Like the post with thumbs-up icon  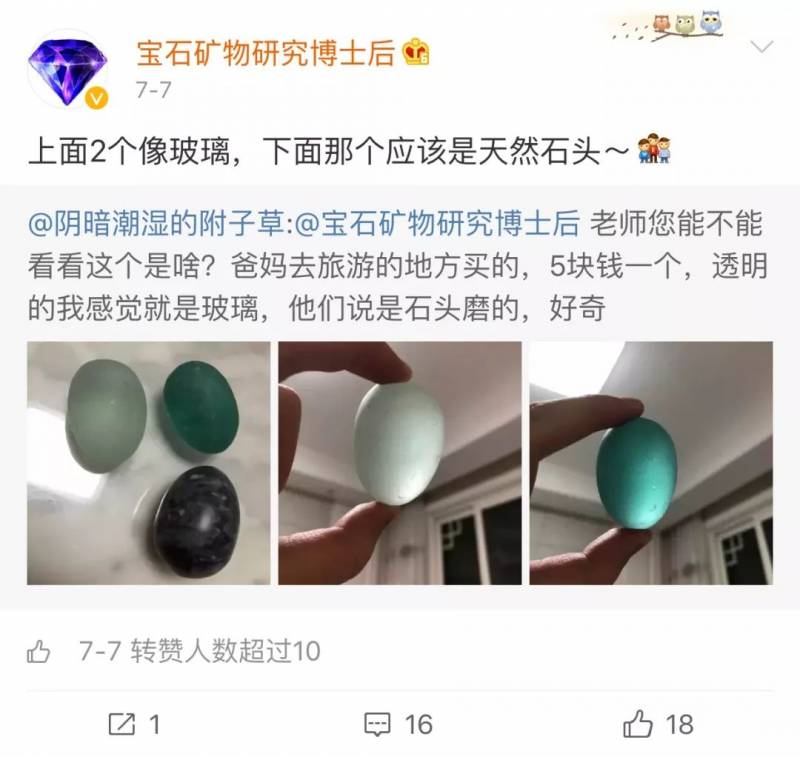click(638, 723)
